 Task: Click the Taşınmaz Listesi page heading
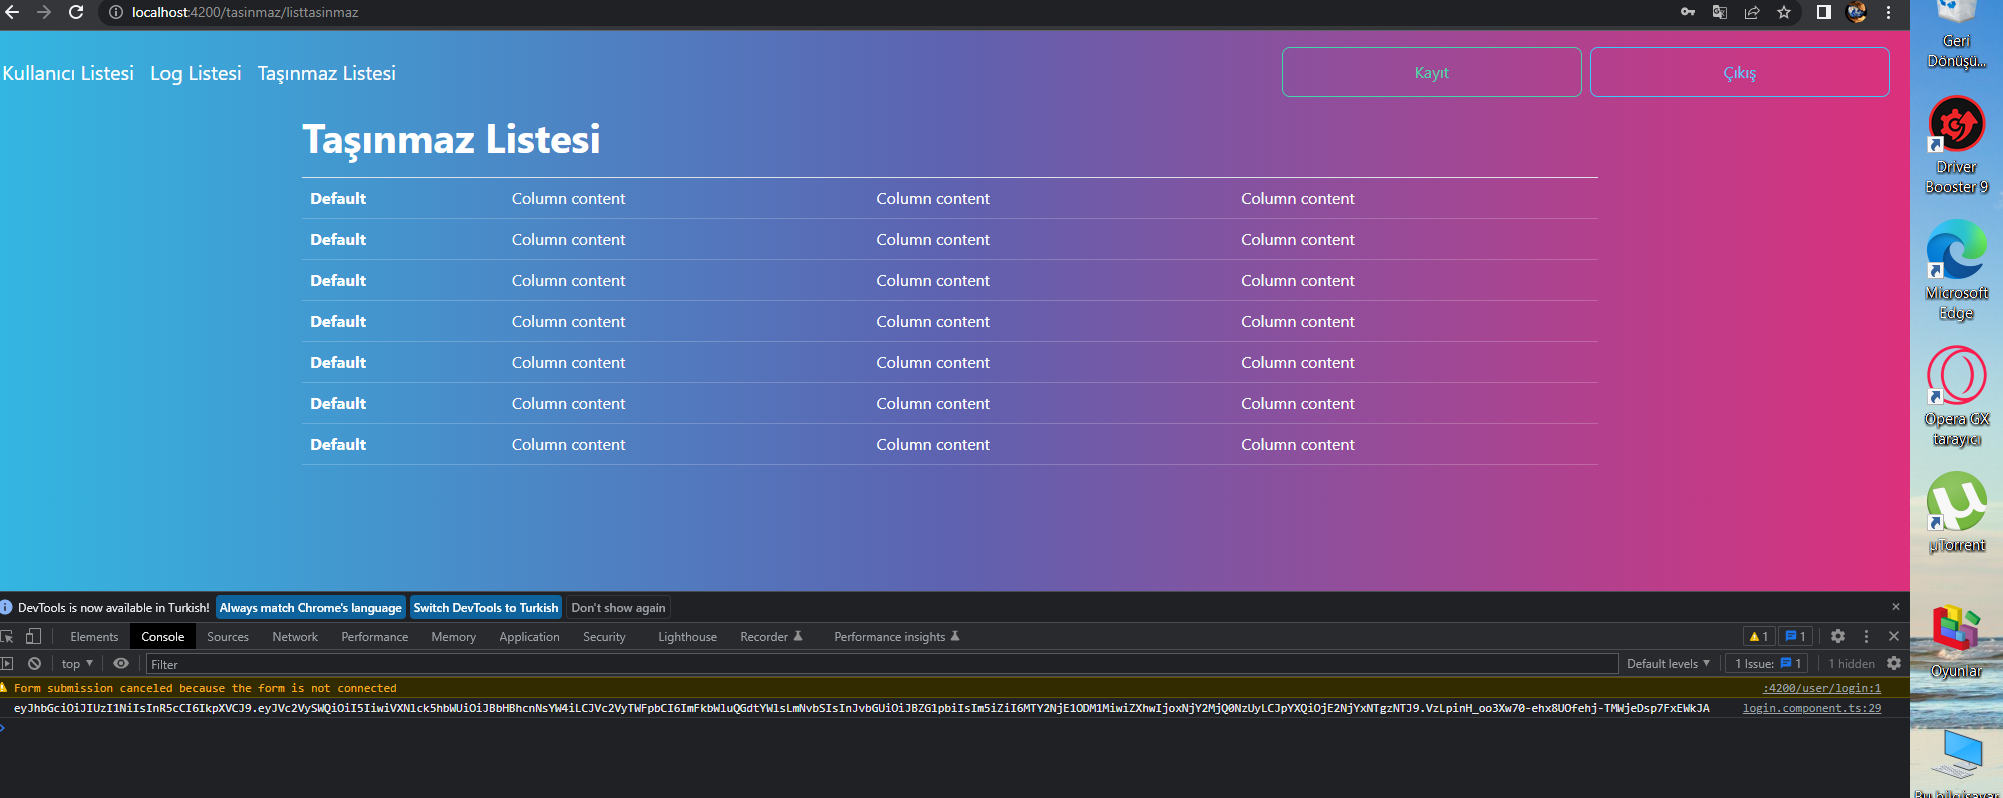click(x=451, y=139)
